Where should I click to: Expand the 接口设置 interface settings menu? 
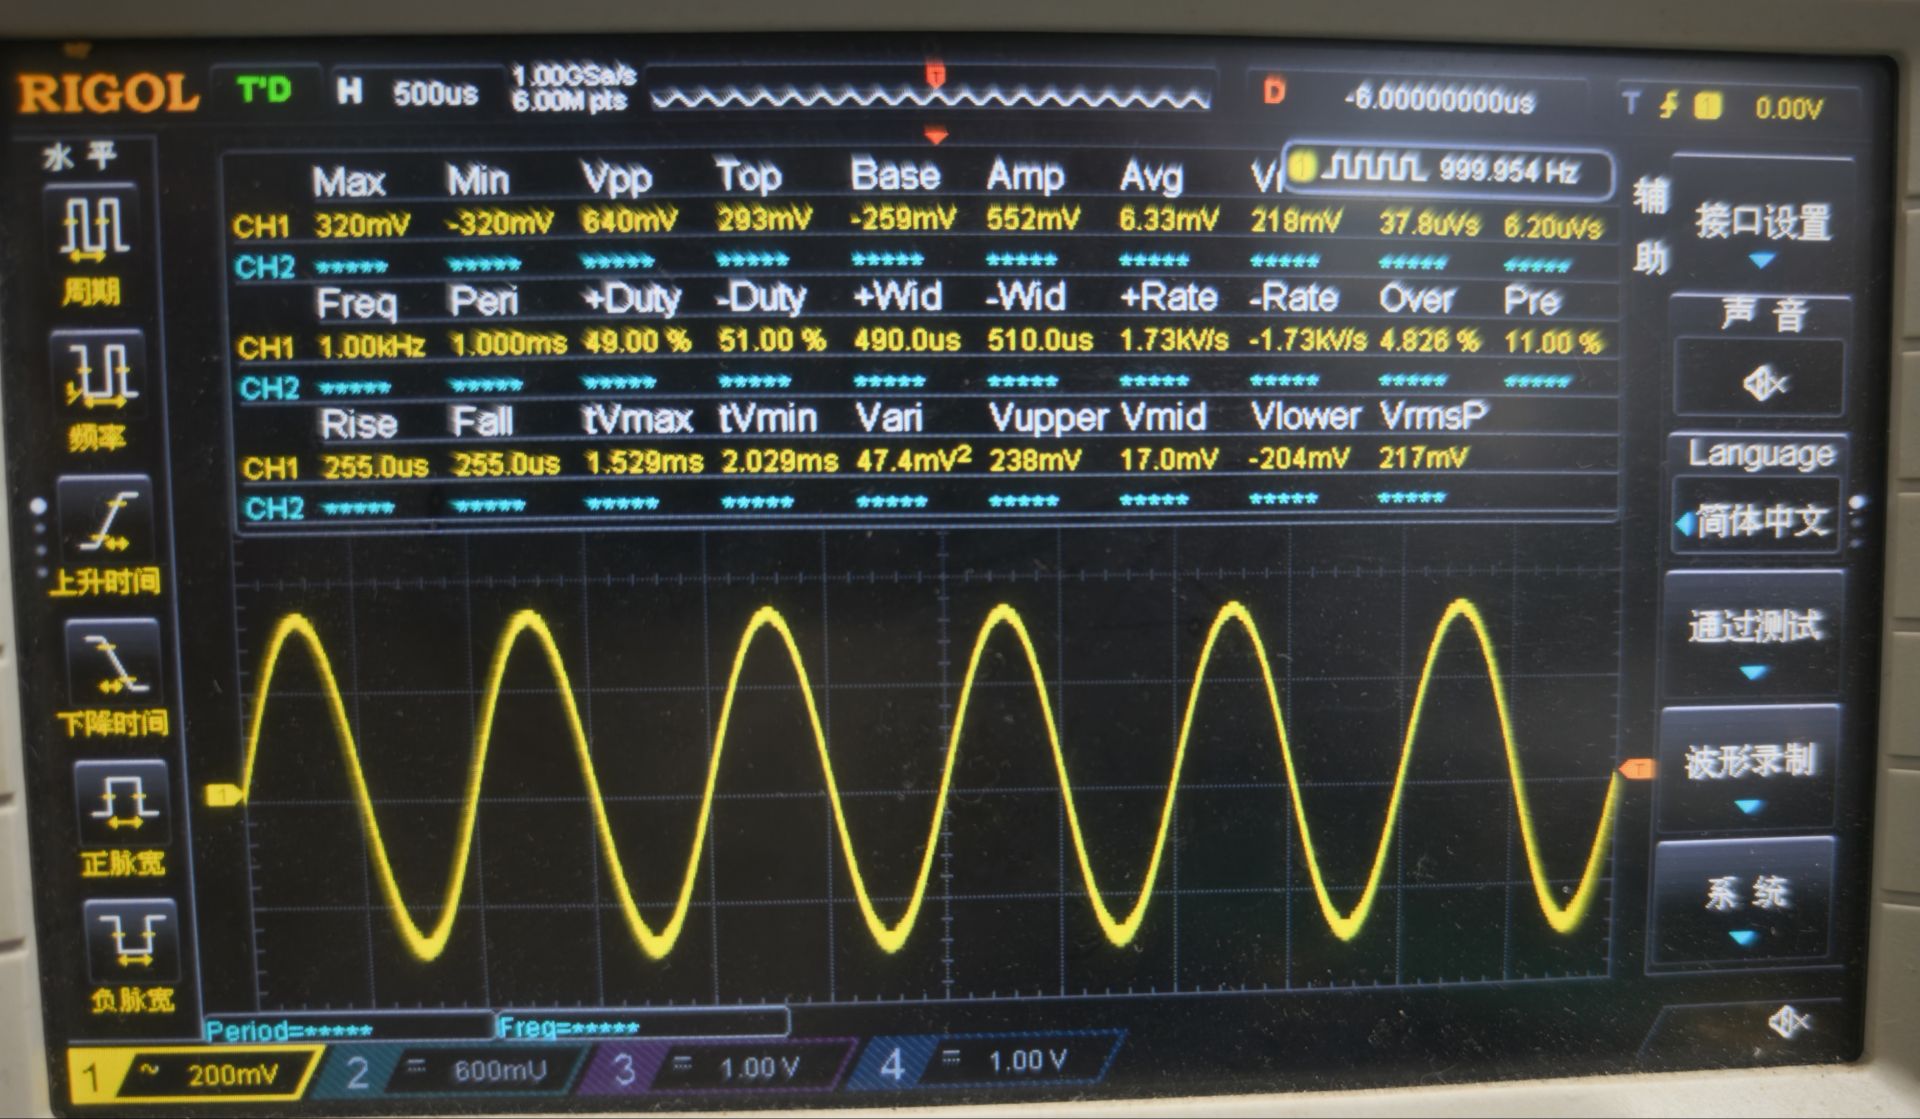pos(1762,230)
